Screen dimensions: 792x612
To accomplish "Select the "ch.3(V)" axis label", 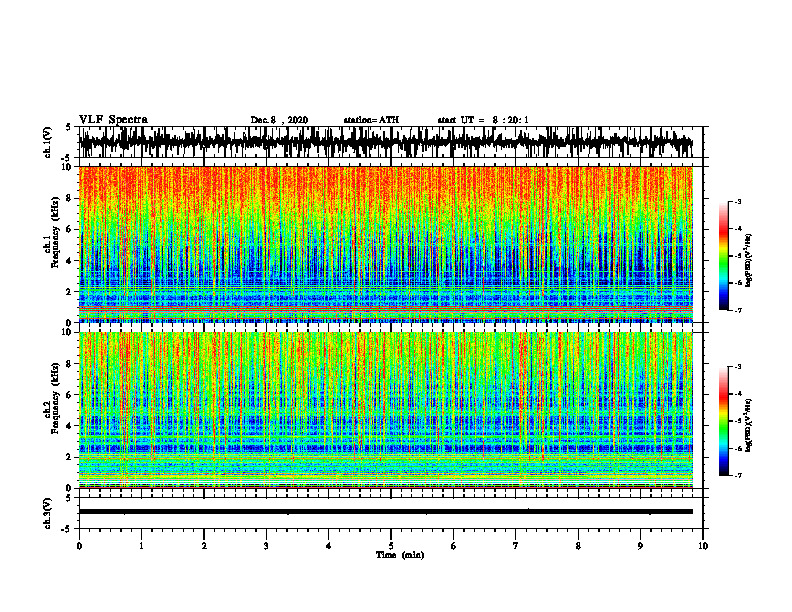I will 48,513.
